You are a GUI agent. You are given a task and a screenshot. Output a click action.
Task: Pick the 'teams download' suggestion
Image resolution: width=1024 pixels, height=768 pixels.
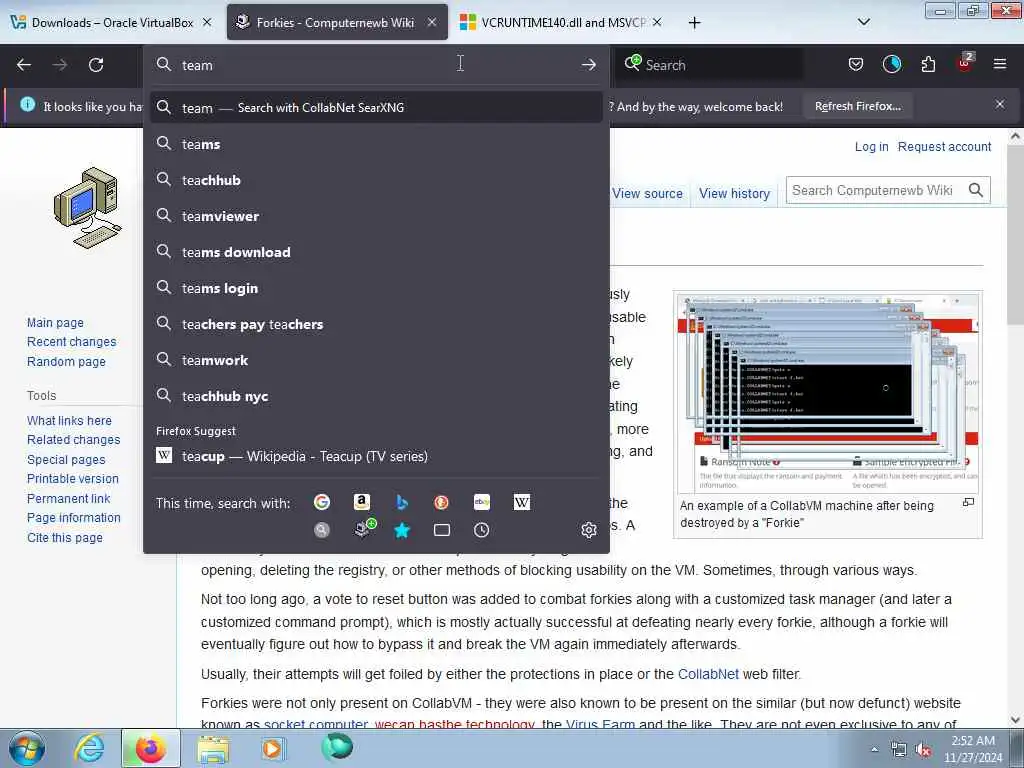click(376, 252)
